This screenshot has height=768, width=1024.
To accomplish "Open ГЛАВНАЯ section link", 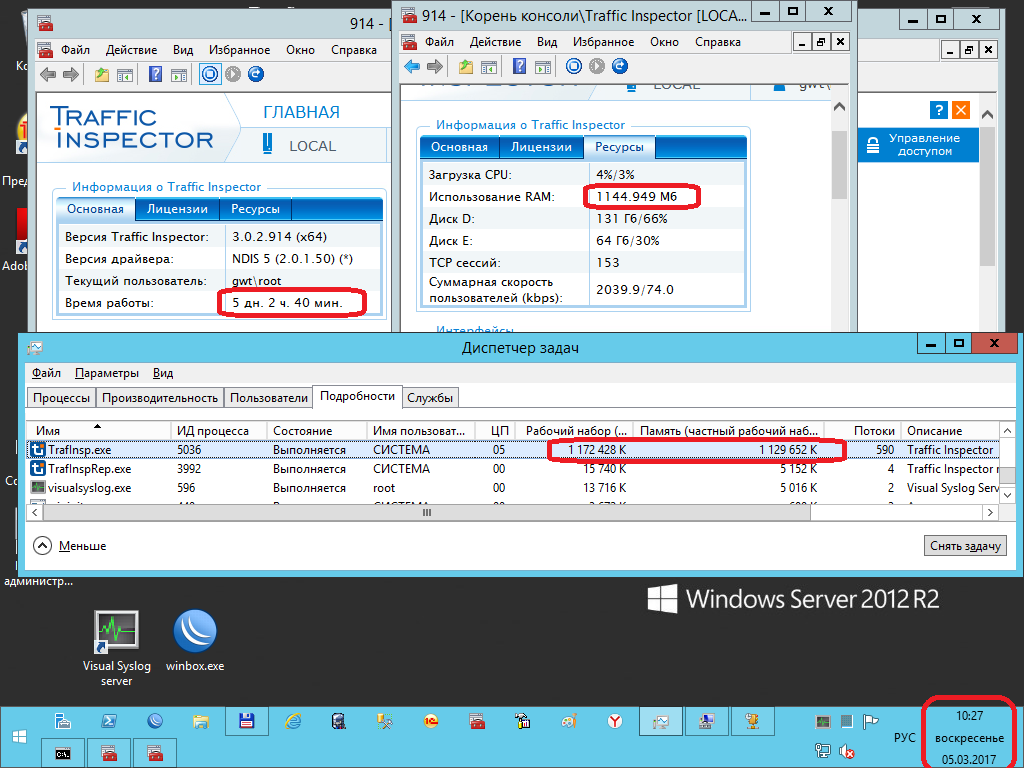I will 302,112.
